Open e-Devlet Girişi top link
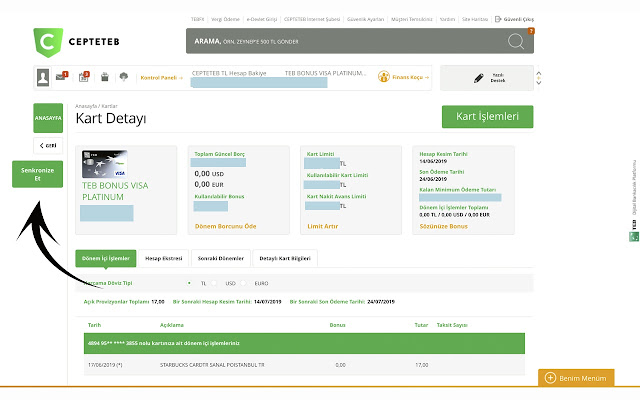 click(x=262, y=19)
